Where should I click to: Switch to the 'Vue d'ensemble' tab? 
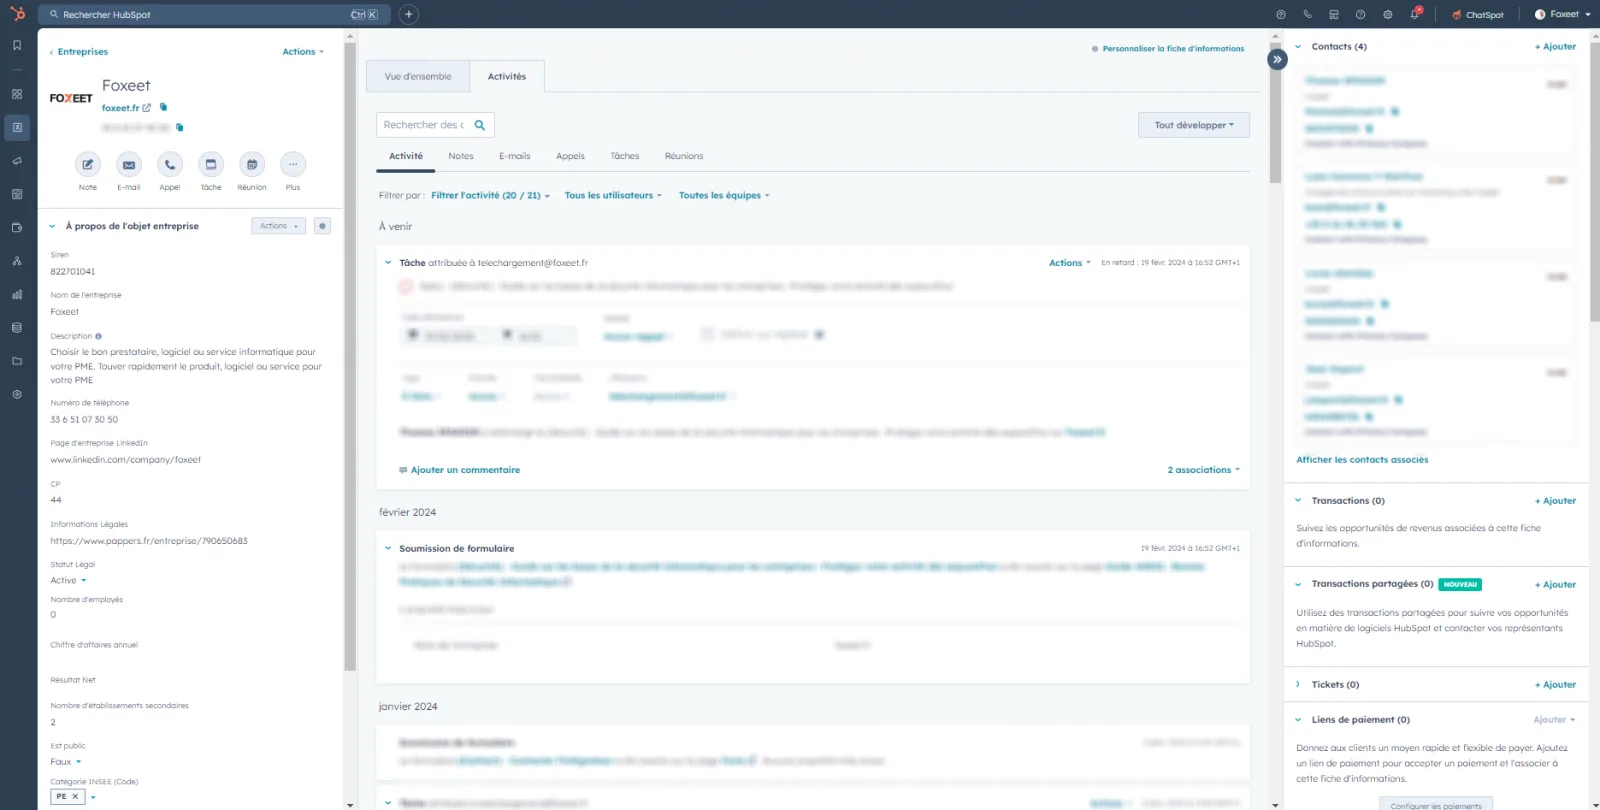(418, 77)
